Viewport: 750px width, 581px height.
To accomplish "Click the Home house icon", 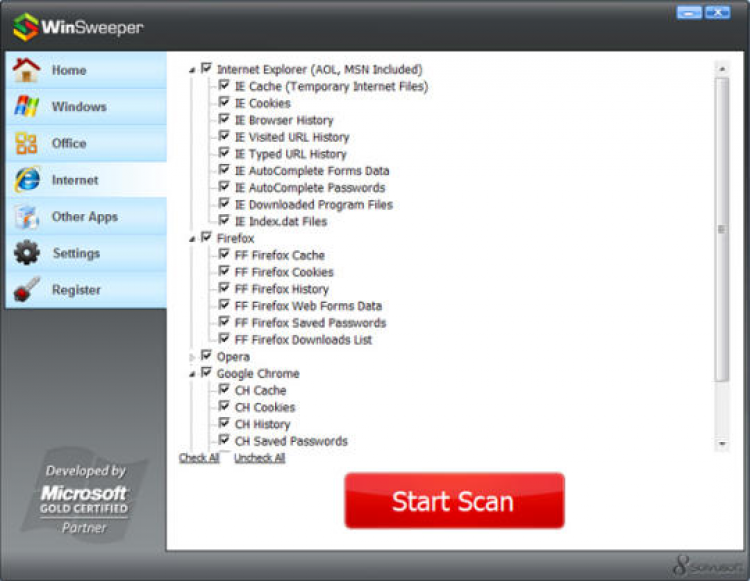I will tap(26, 70).
